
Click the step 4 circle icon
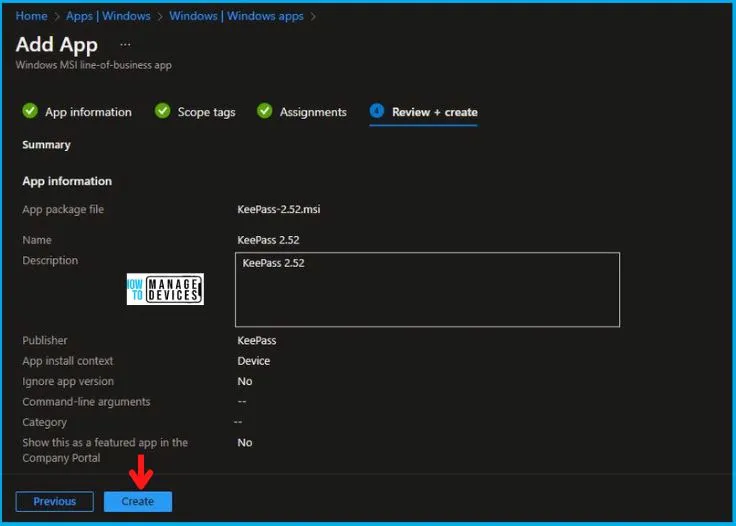(377, 111)
